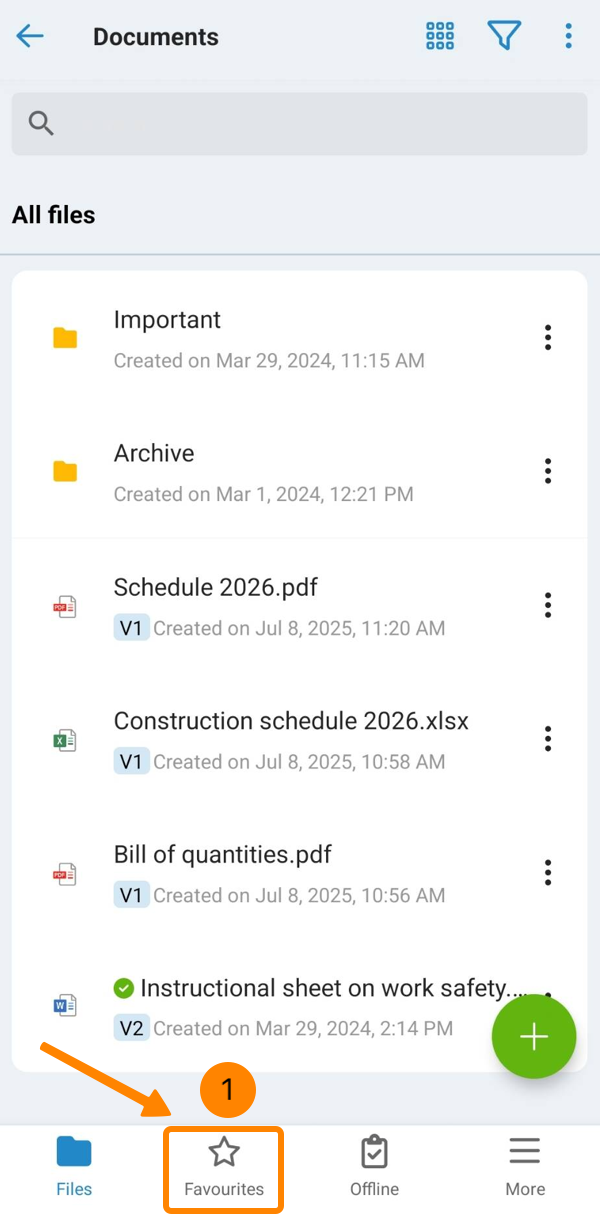Image resolution: width=600 pixels, height=1220 pixels.
Task: Show more options for Important folder
Action: tap(548, 338)
